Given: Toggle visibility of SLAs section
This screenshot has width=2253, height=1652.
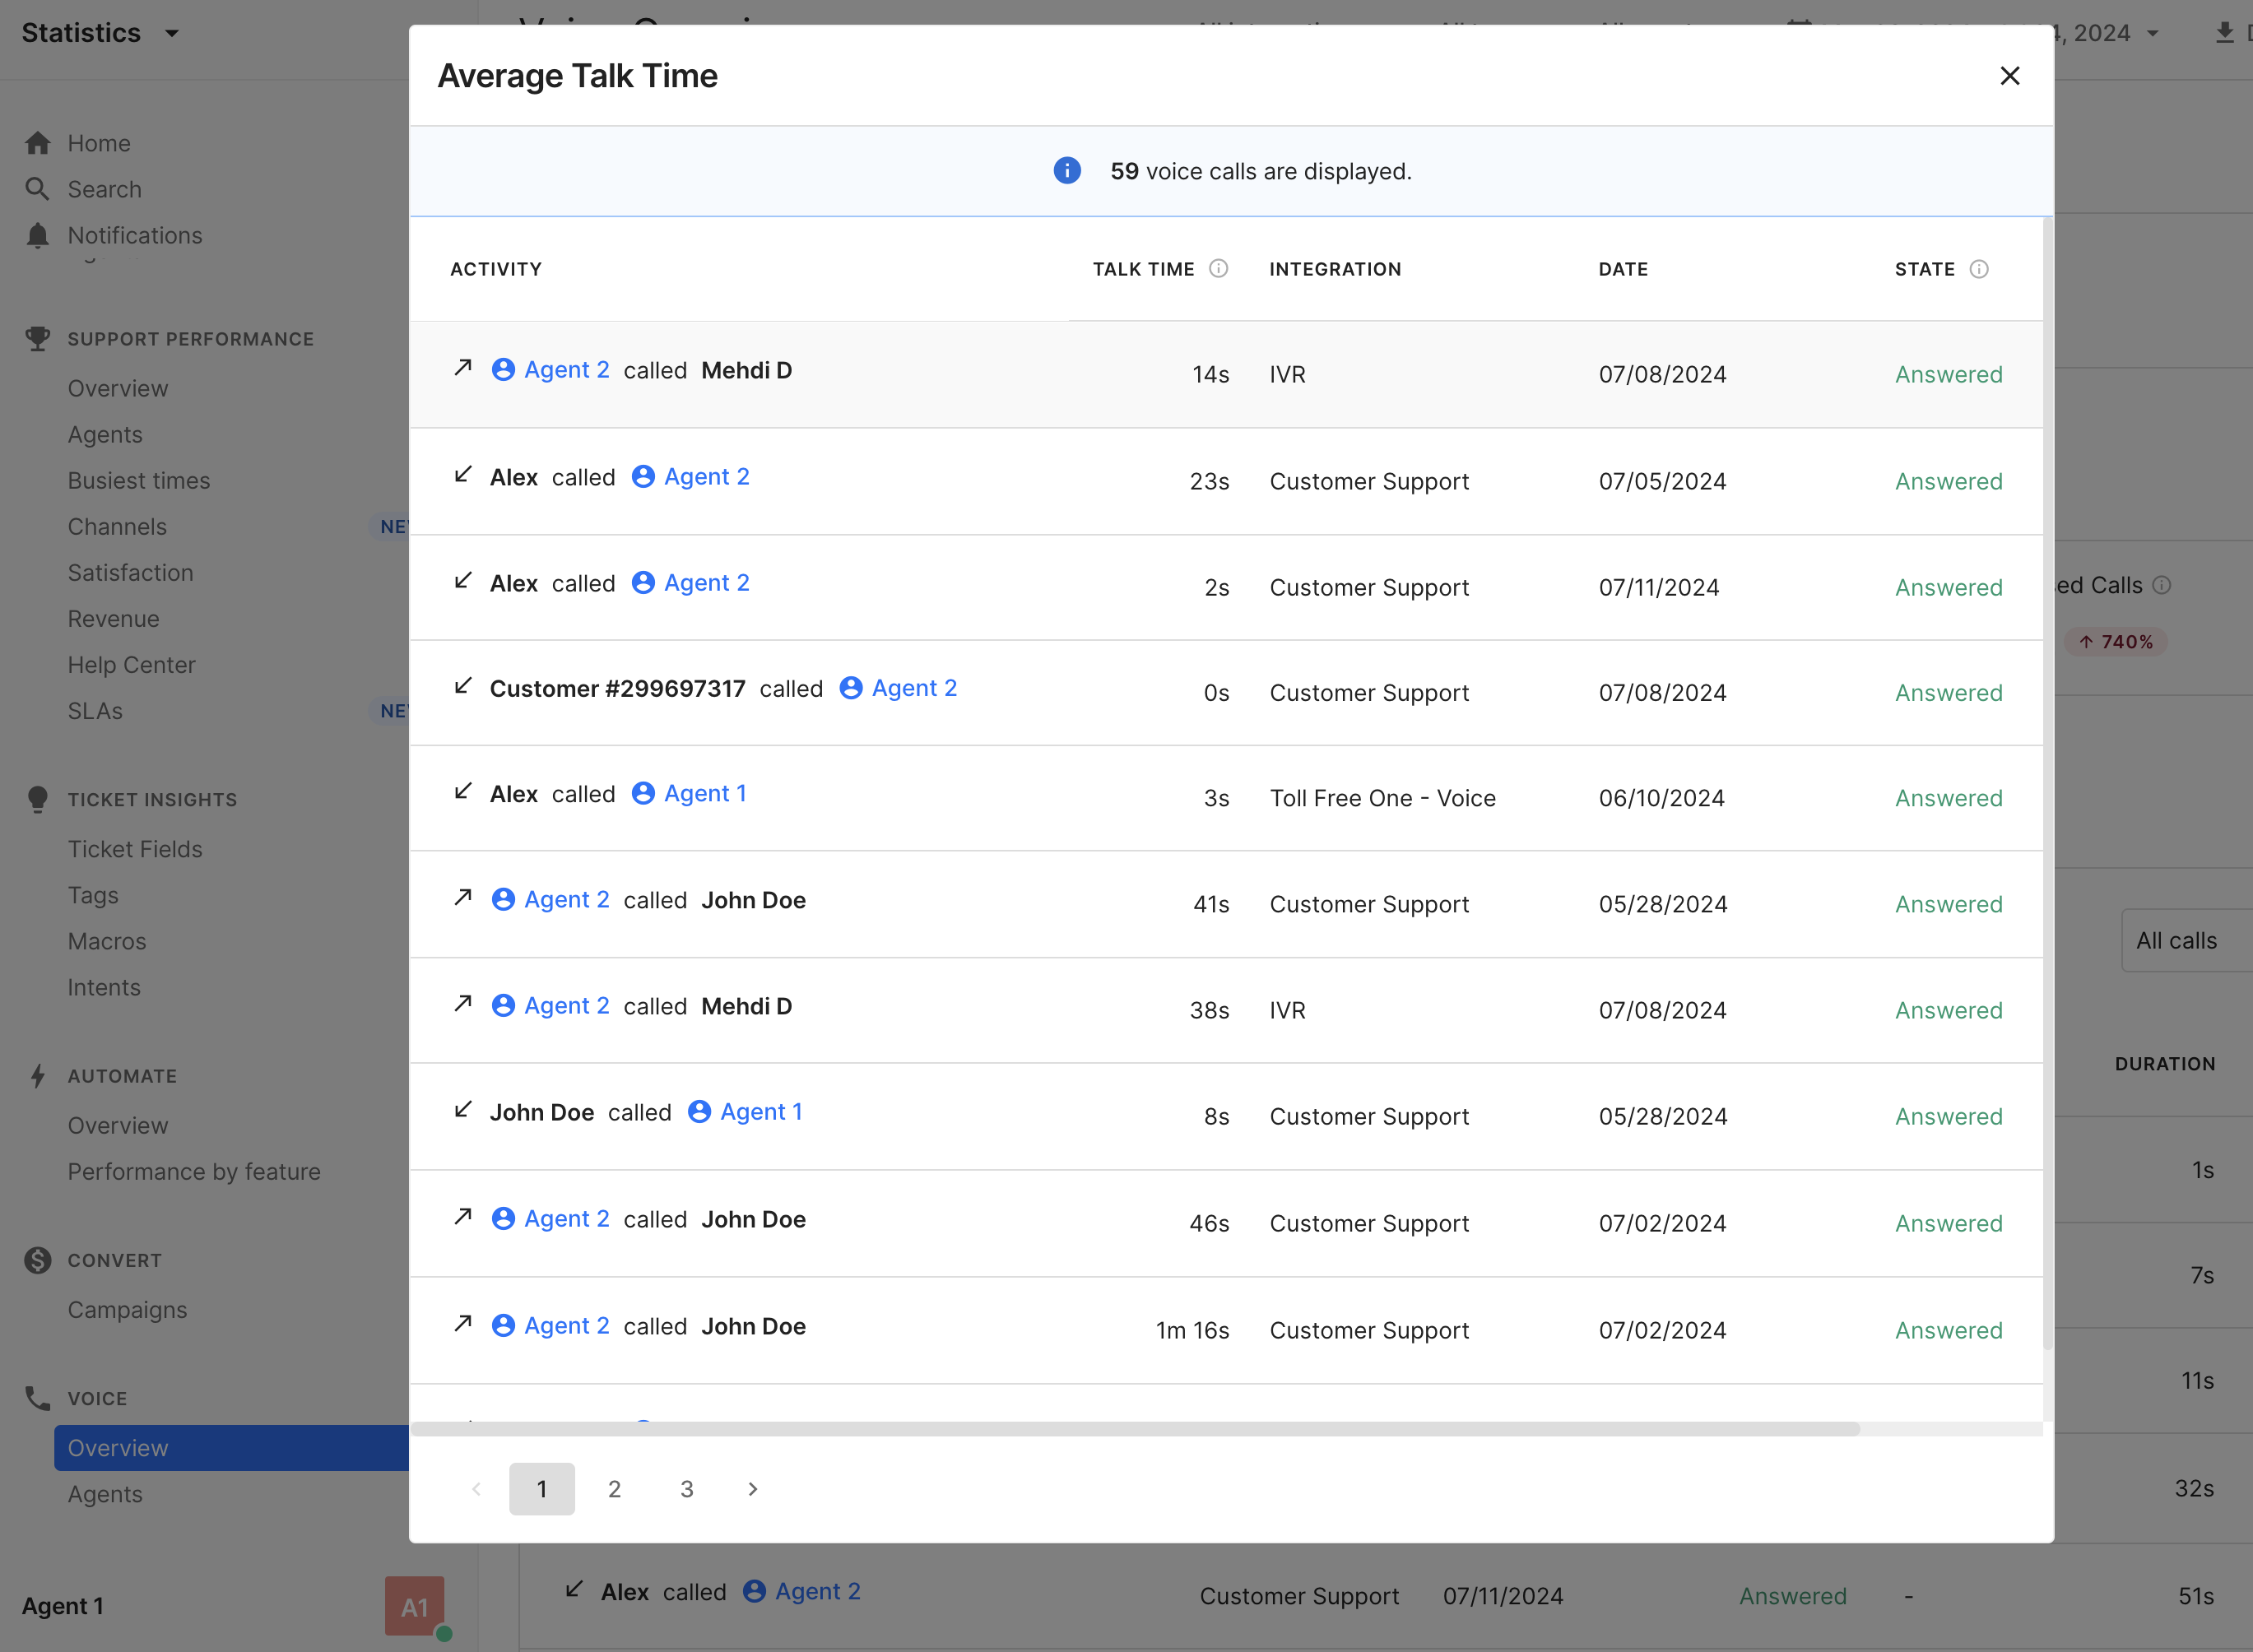Looking at the screenshot, I should (96, 710).
